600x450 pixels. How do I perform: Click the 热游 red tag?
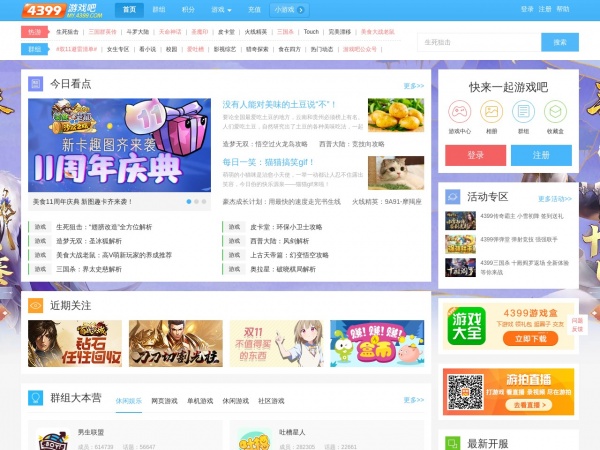35,32
